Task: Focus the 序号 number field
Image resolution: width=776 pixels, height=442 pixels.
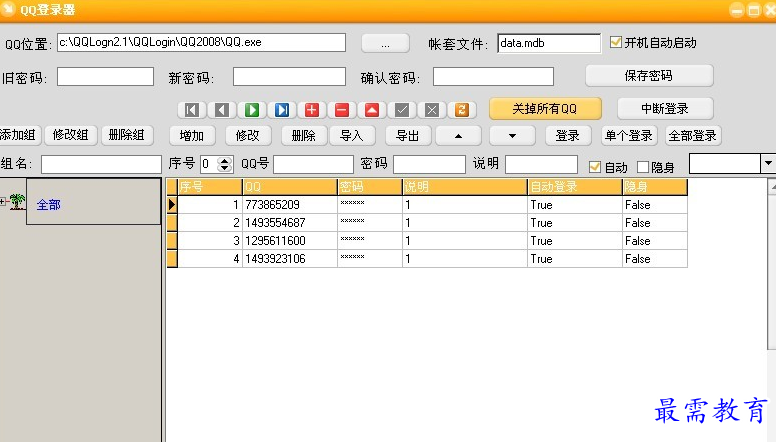Action: click(x=209, y=164)
